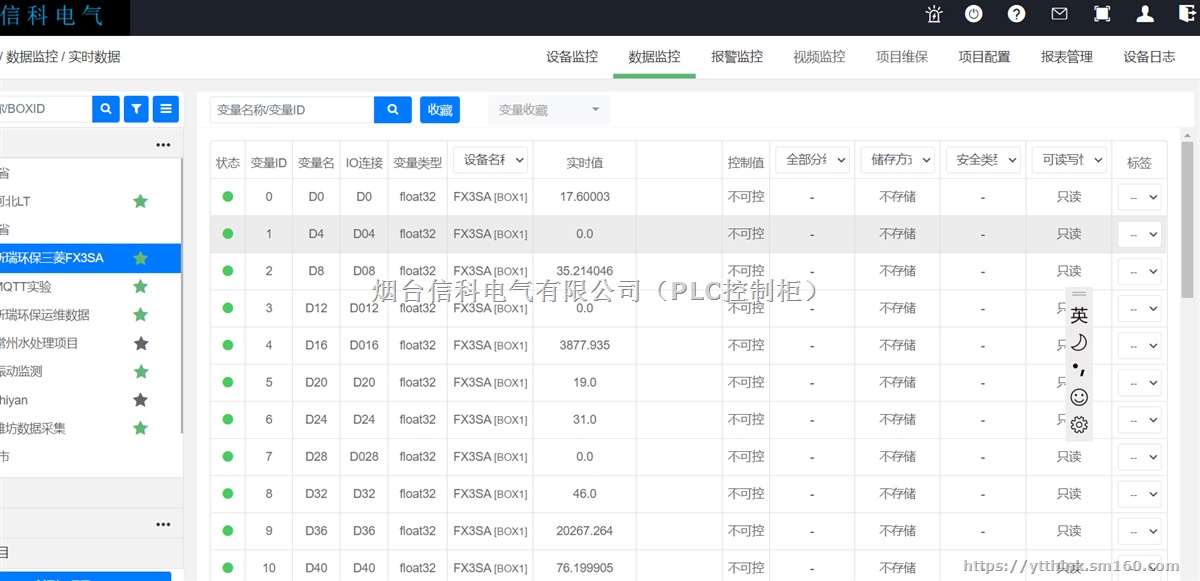Open the 变量收藏 dropdown
Viewport: 1200px width, 581px height.
549,110
